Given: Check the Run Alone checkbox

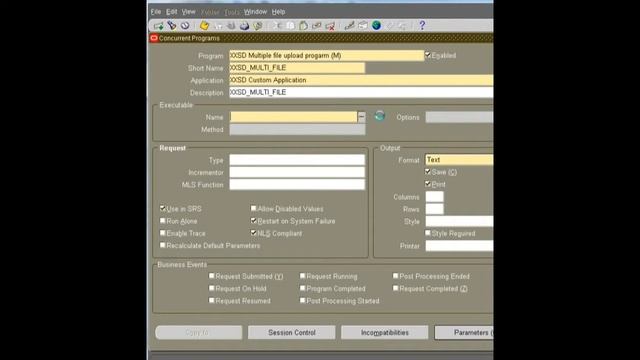Looking at the screenshot, I should pyautogui.click(x=162, y=220).
